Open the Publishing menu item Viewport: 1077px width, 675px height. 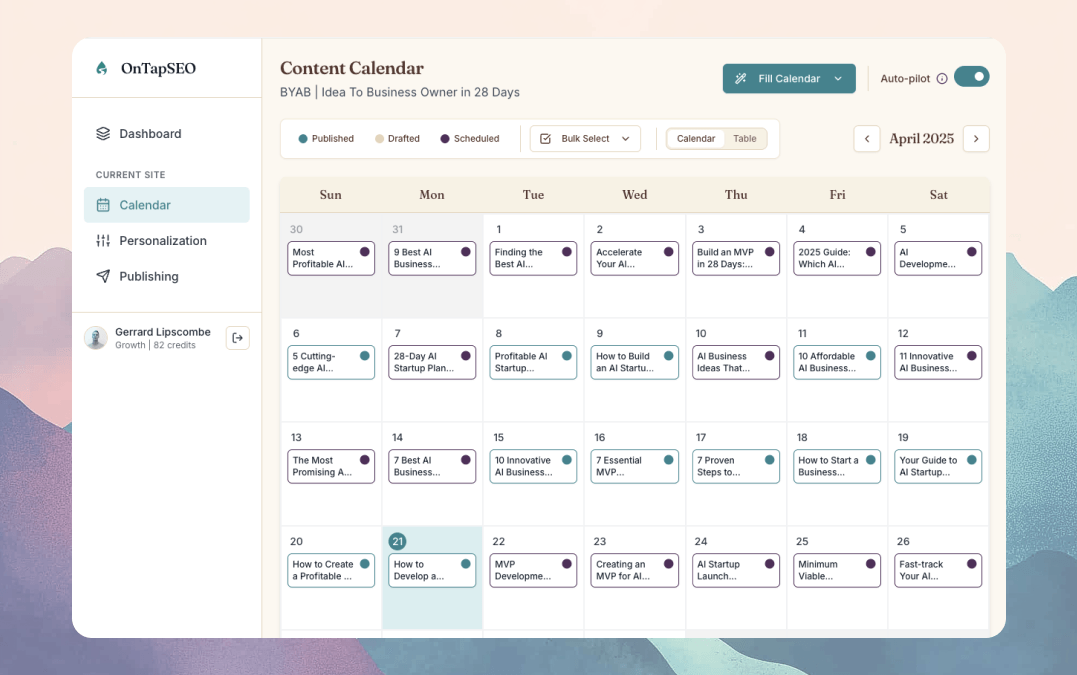tap(149, 277)
